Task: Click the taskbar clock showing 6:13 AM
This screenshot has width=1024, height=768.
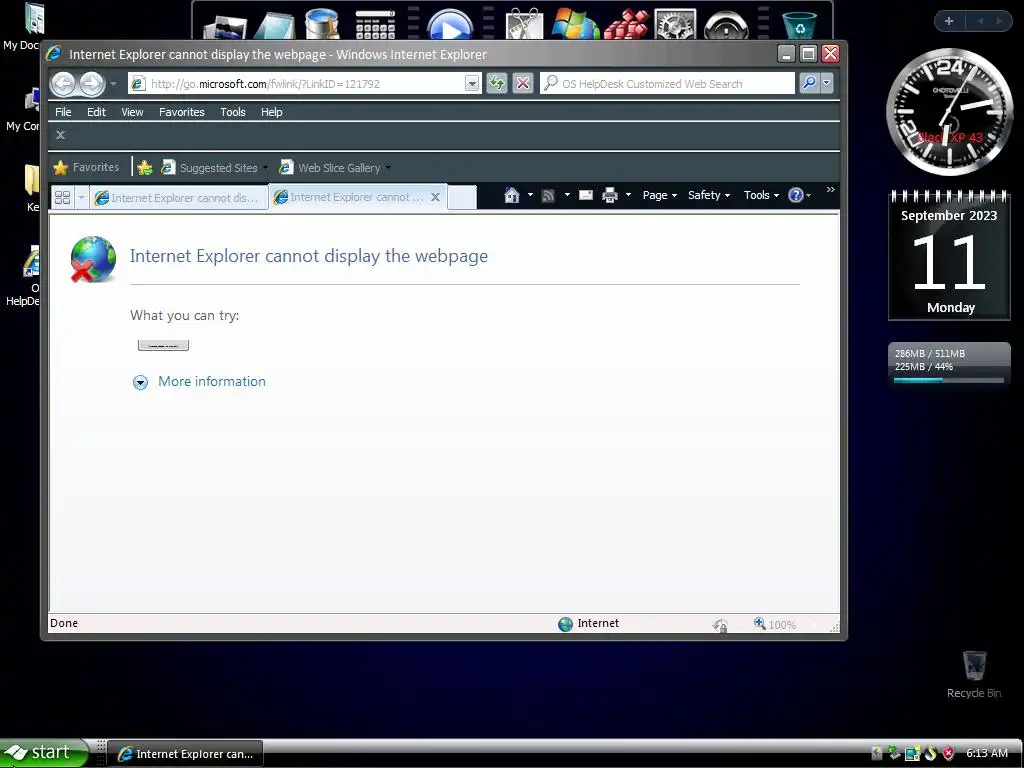Action: click(987, 753)
